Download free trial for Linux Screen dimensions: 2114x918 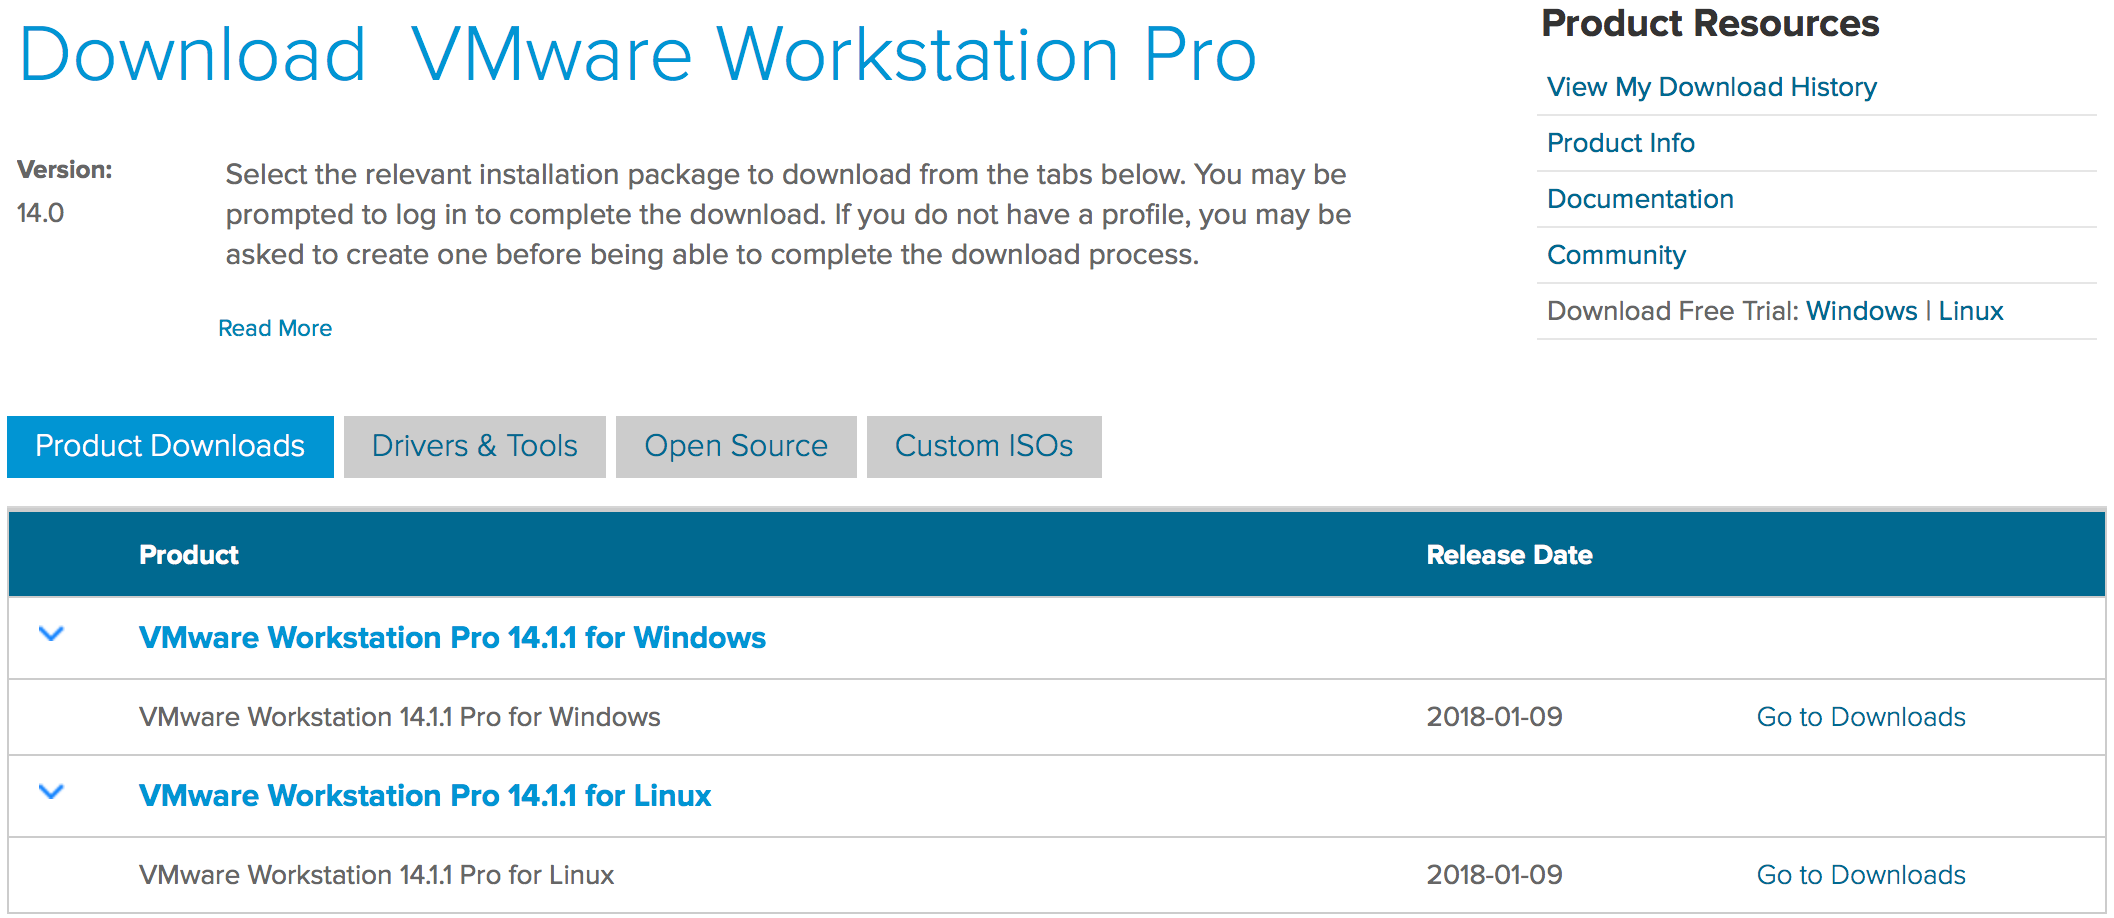pos(1971,311)
